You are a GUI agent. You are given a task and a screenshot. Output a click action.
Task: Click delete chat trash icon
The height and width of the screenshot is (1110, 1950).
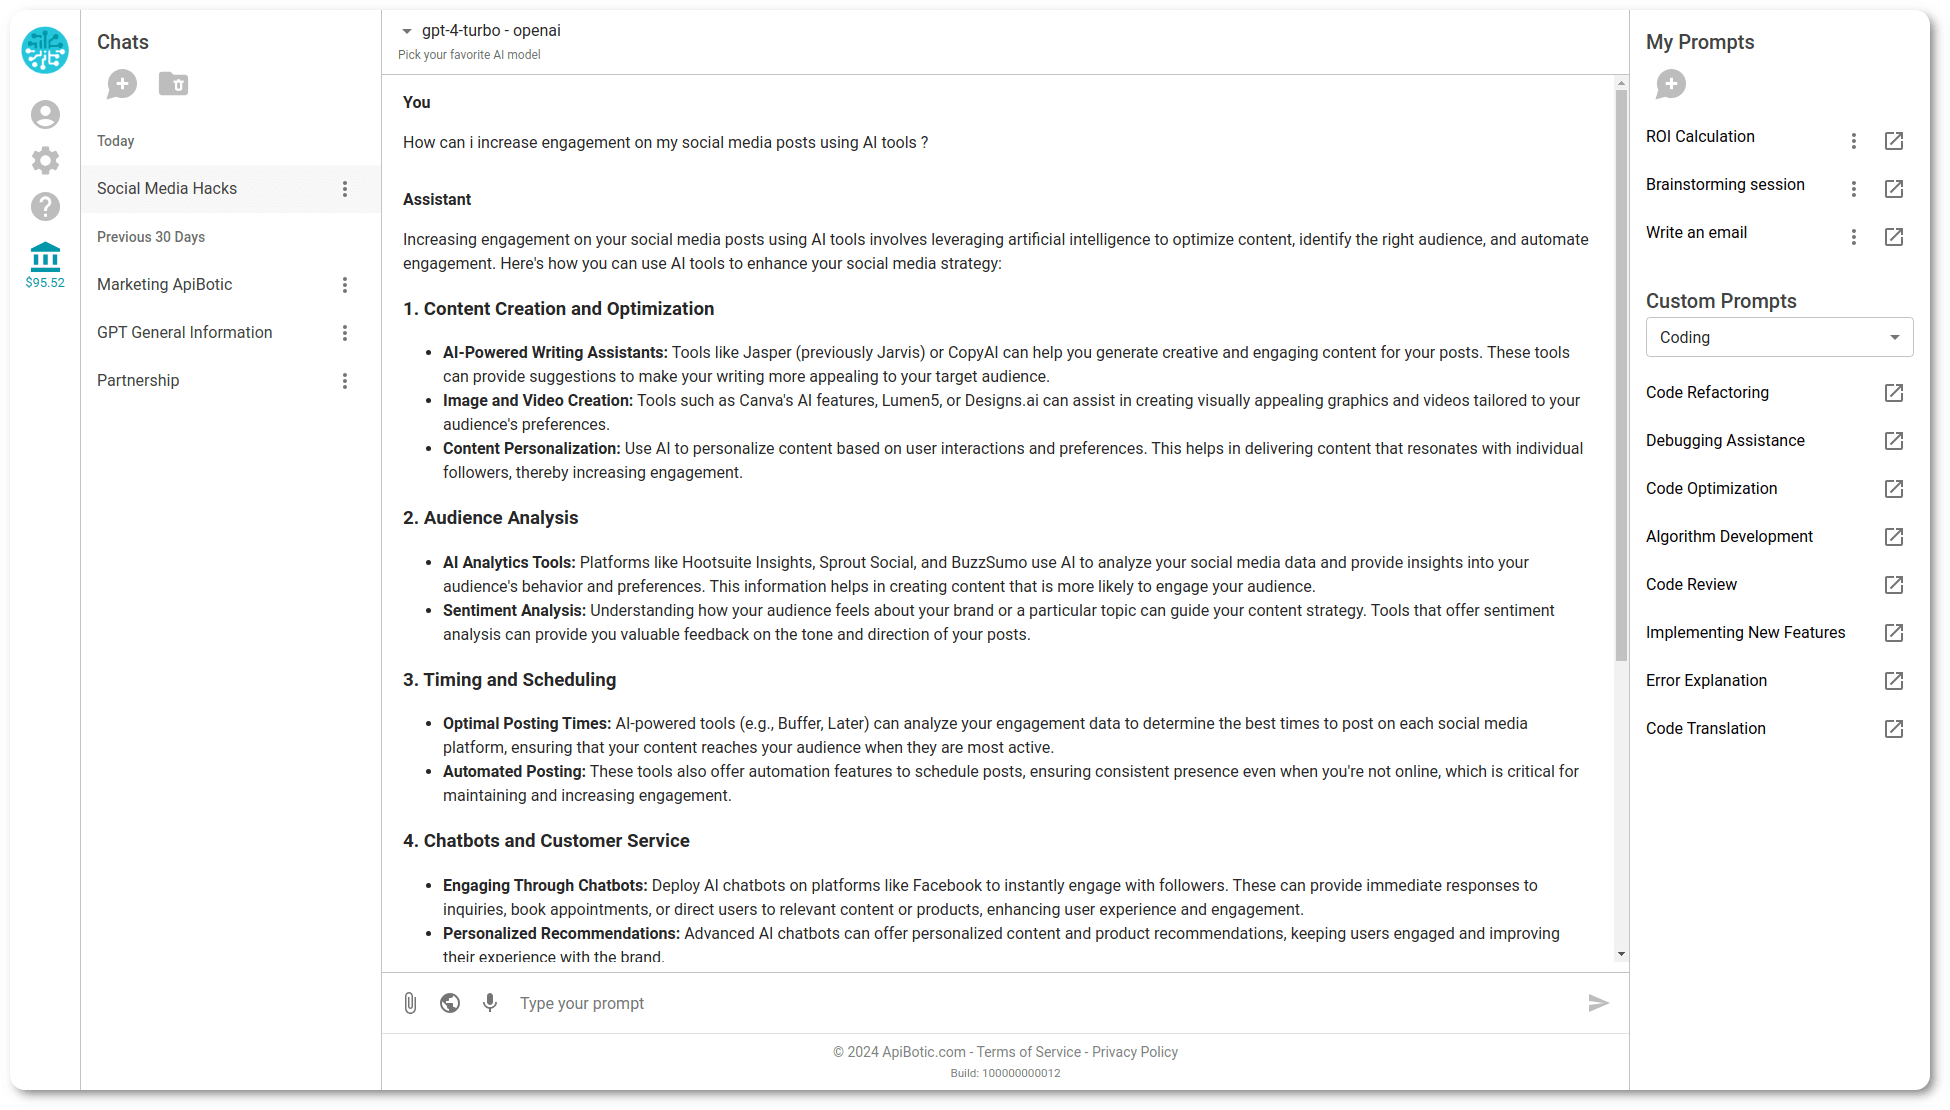(x=174, y=84)
